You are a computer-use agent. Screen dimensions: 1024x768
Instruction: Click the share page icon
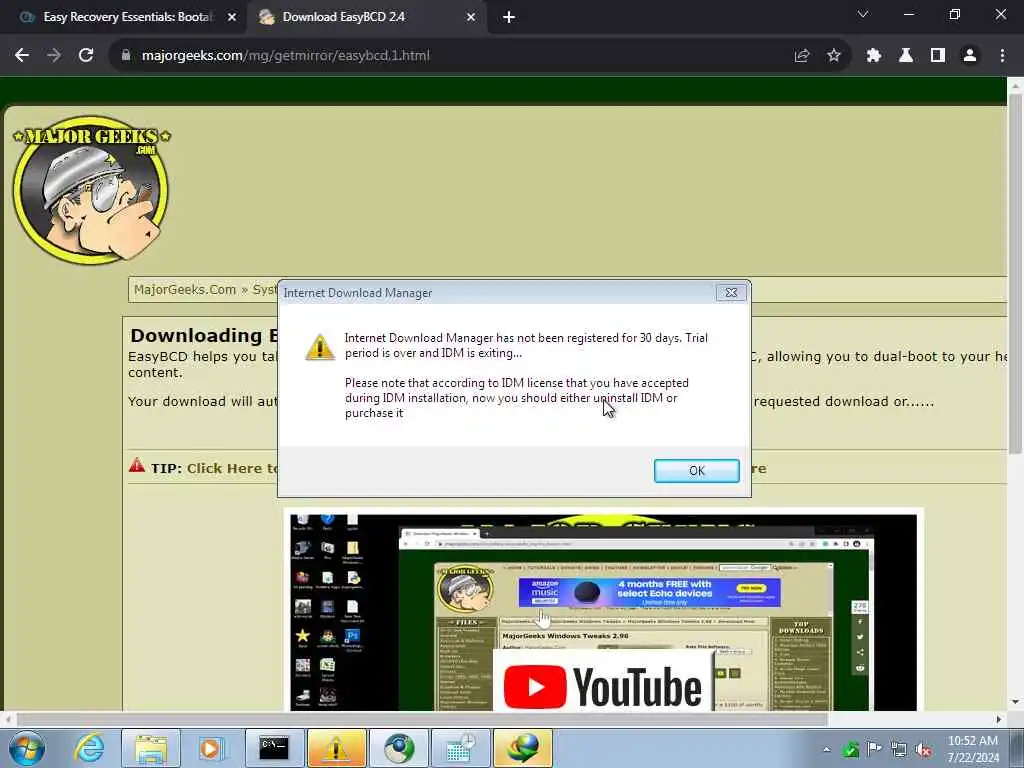click(802, 56)
